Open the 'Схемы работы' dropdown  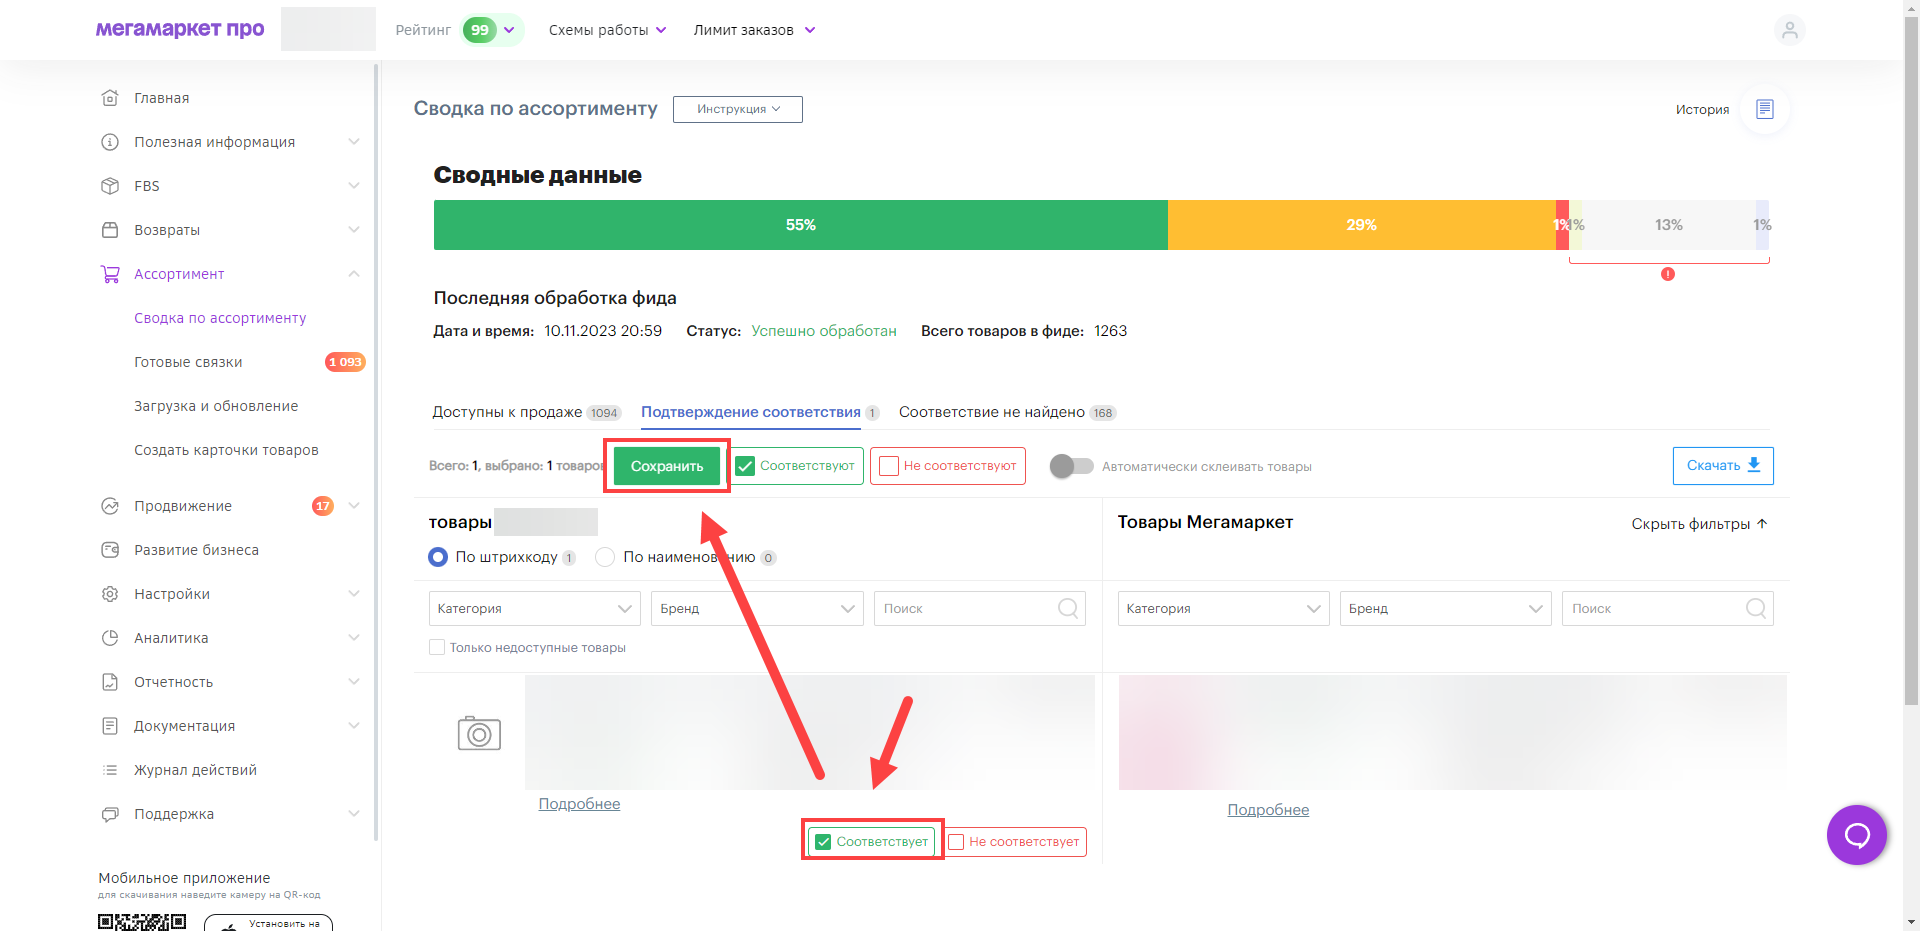tap(607, 30)
